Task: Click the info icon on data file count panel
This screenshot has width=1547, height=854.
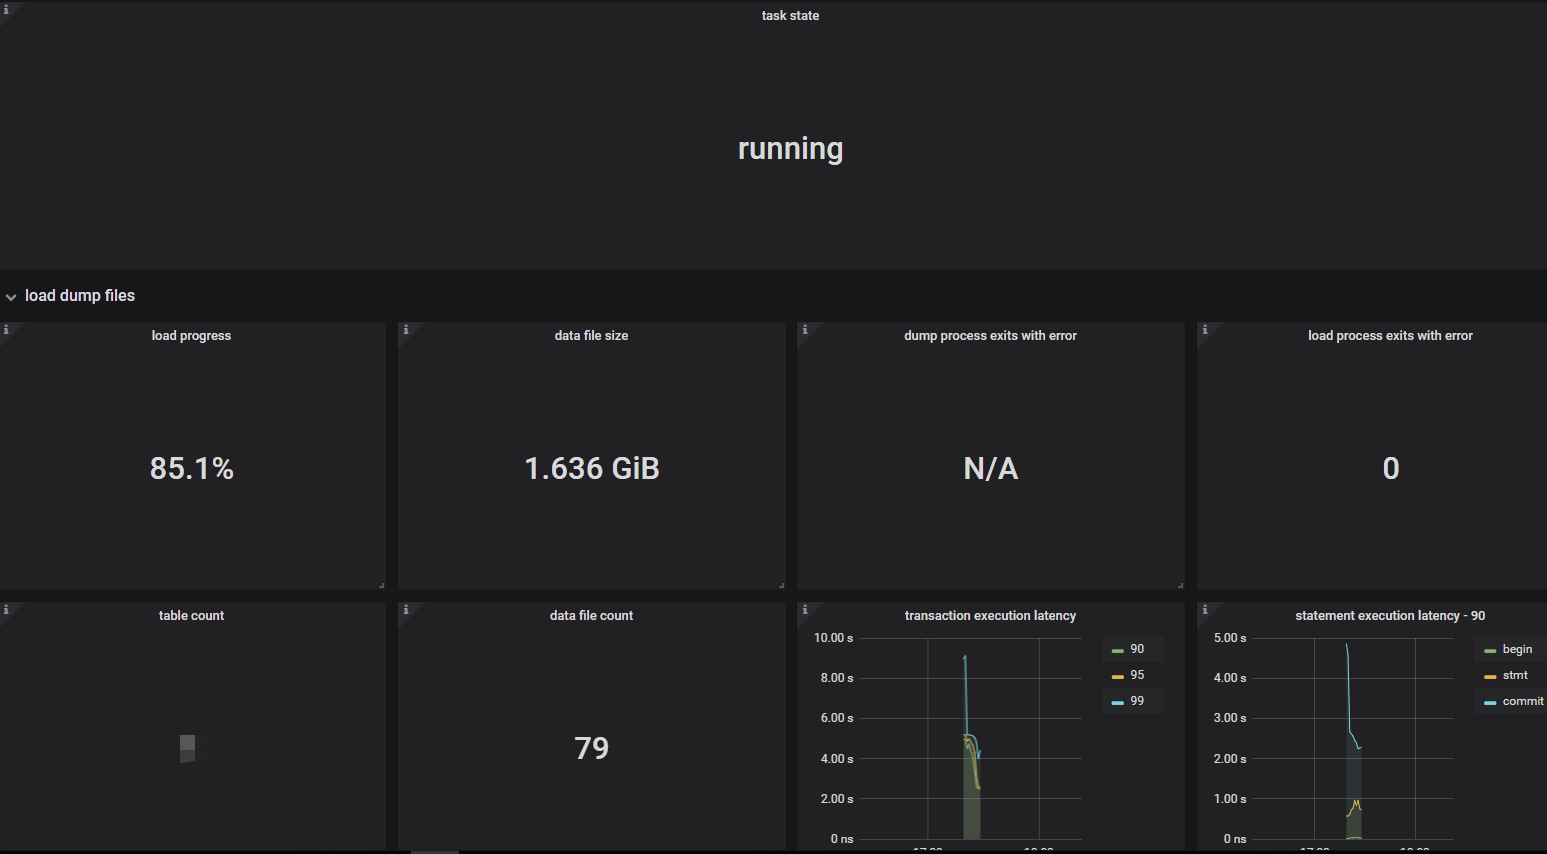Action: tap(405, 609)
